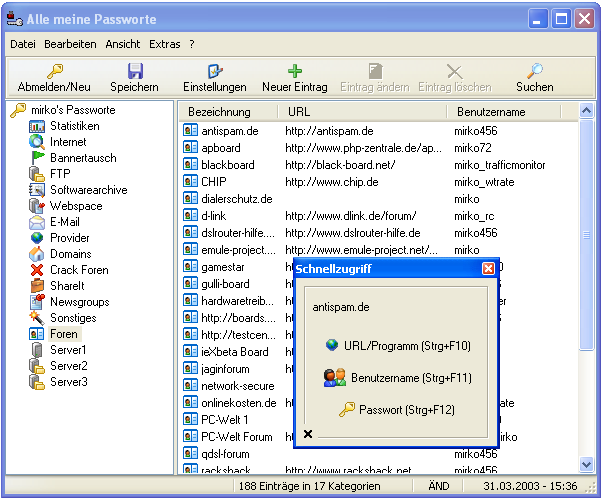Select the Server1 category icon

coord(37,350)
